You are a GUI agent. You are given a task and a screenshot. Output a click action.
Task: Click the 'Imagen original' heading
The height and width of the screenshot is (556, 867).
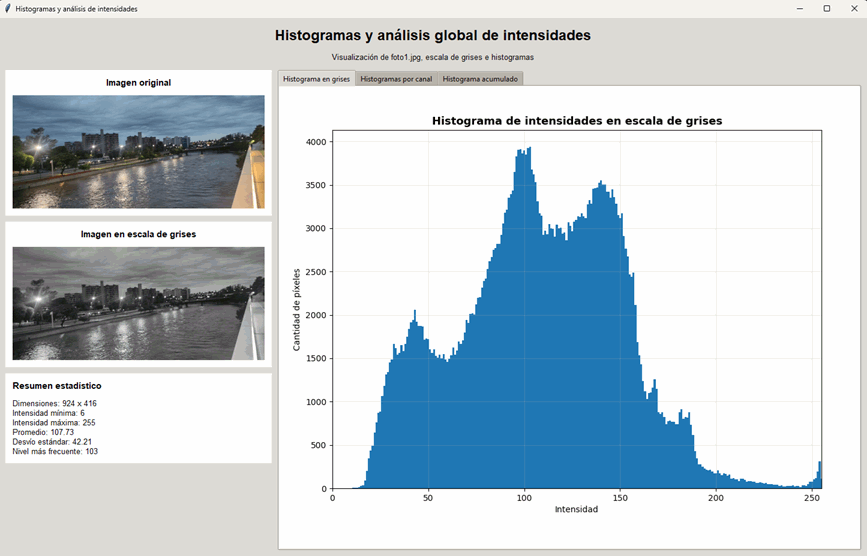tap(138, 83)
